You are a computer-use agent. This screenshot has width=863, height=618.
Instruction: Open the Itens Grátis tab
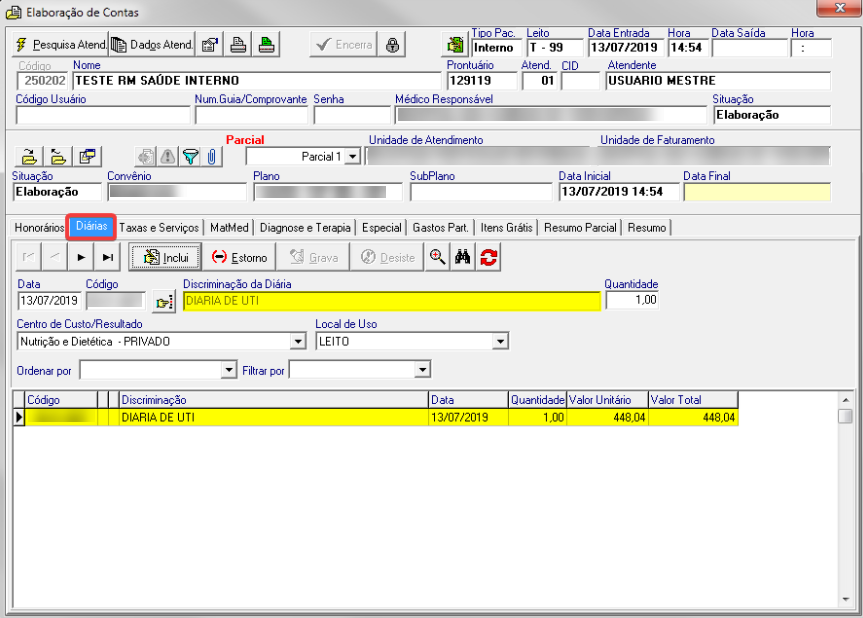pyautogui.click(x=506, y=228)
